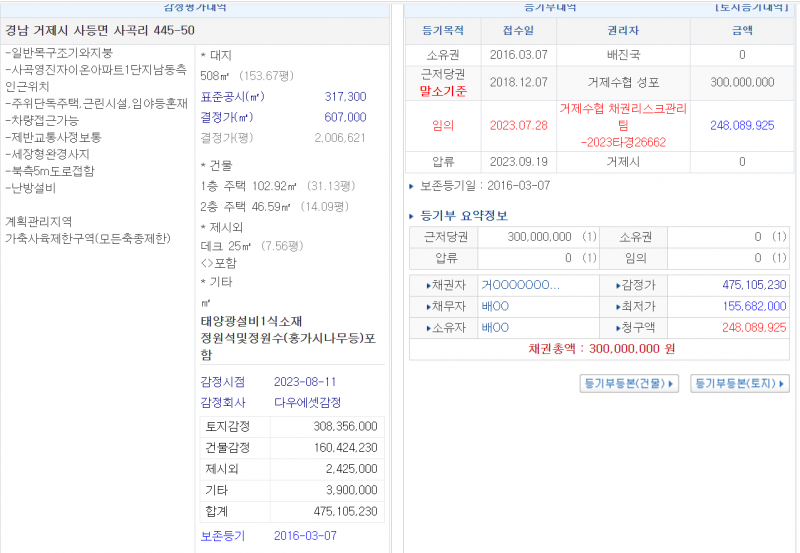The height and width of the screenshot is (553, 800).
Task: Select the 등기목적 column header
Action: coord(443,31)
